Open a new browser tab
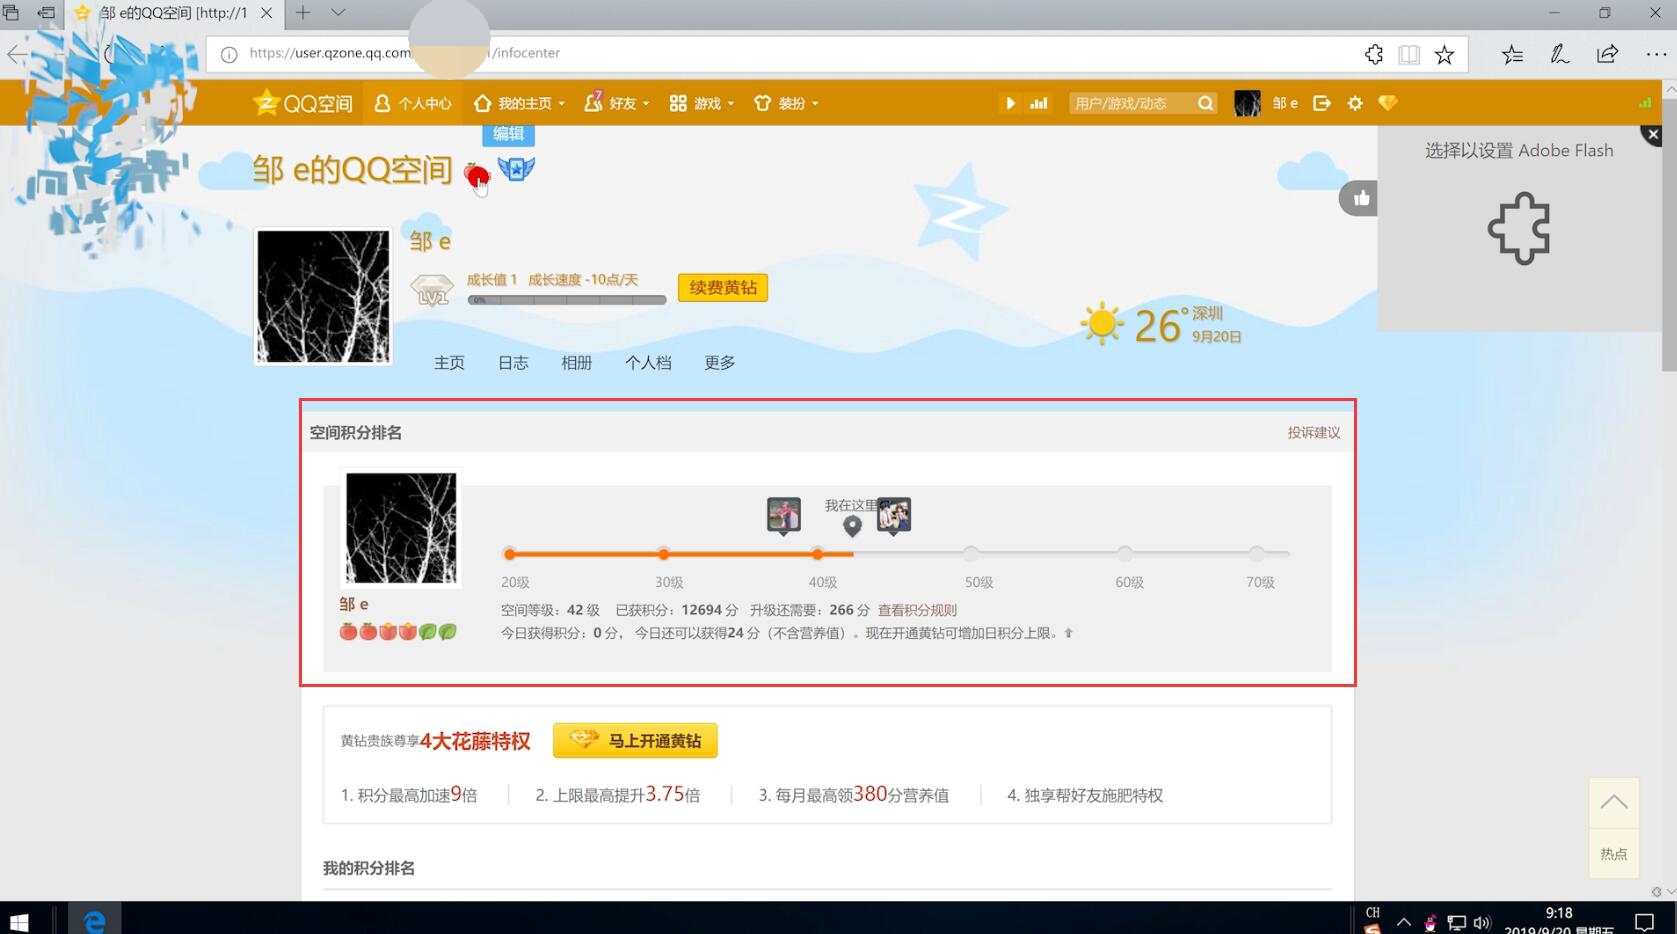This screenshot has height=934, width=1677. click(303, 13)
